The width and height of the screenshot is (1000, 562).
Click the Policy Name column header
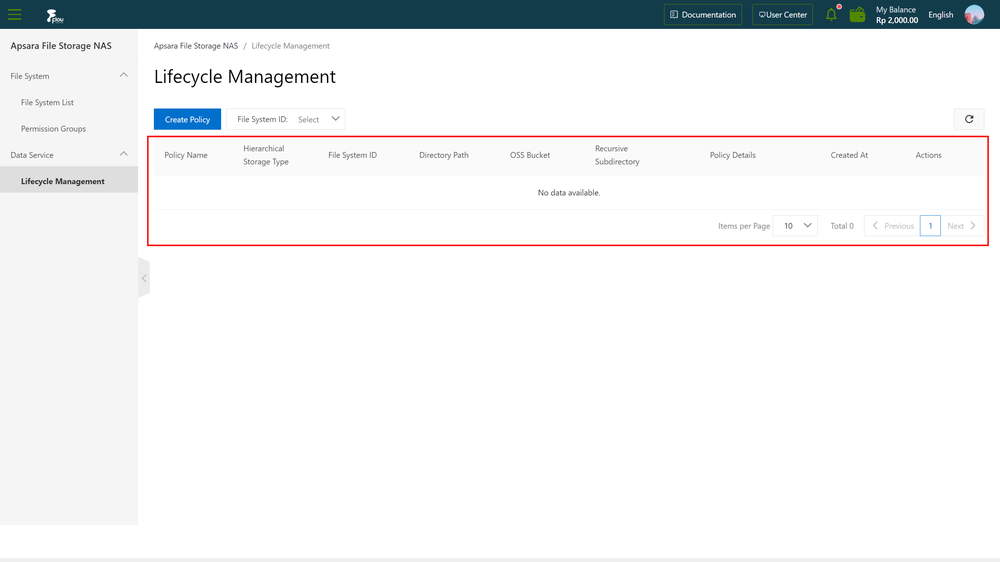pyautogui.click(x=186, y=155)
